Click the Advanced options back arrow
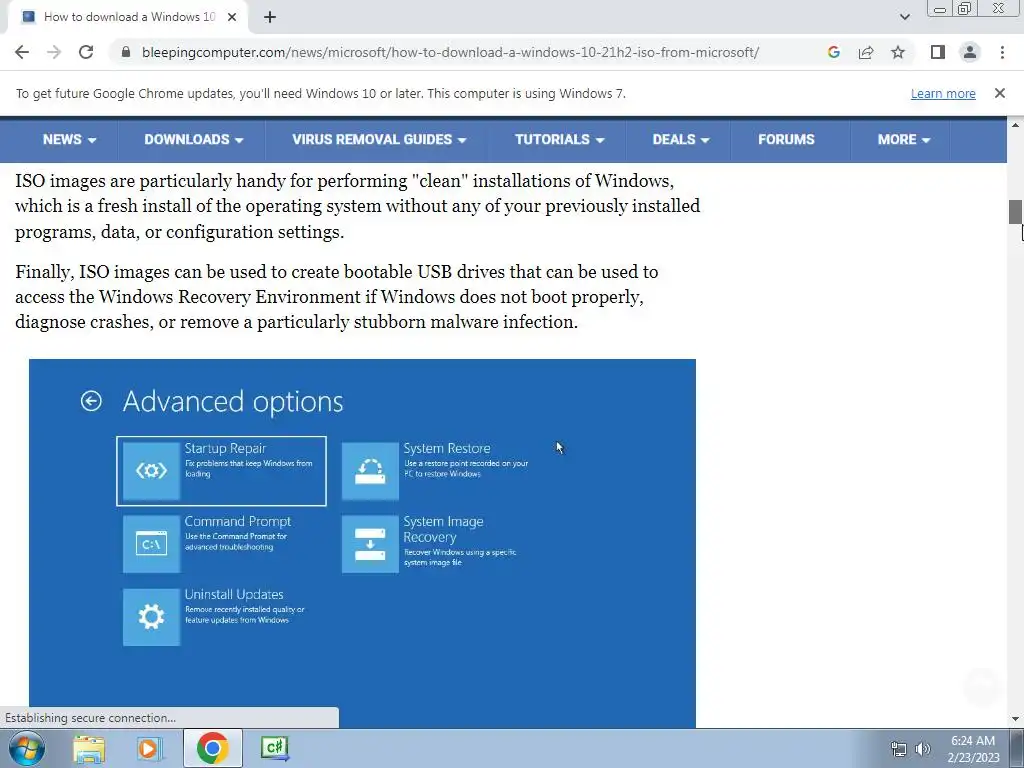Screen dimensions: 1024x768 pos(91,401)
